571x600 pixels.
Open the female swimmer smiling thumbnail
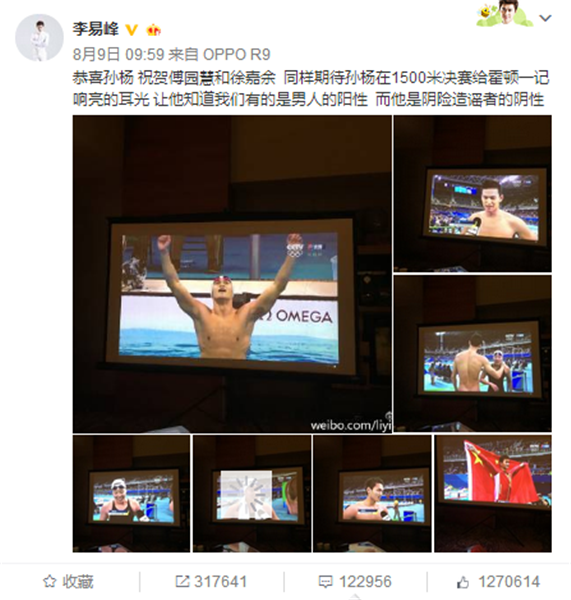point(131,493)
